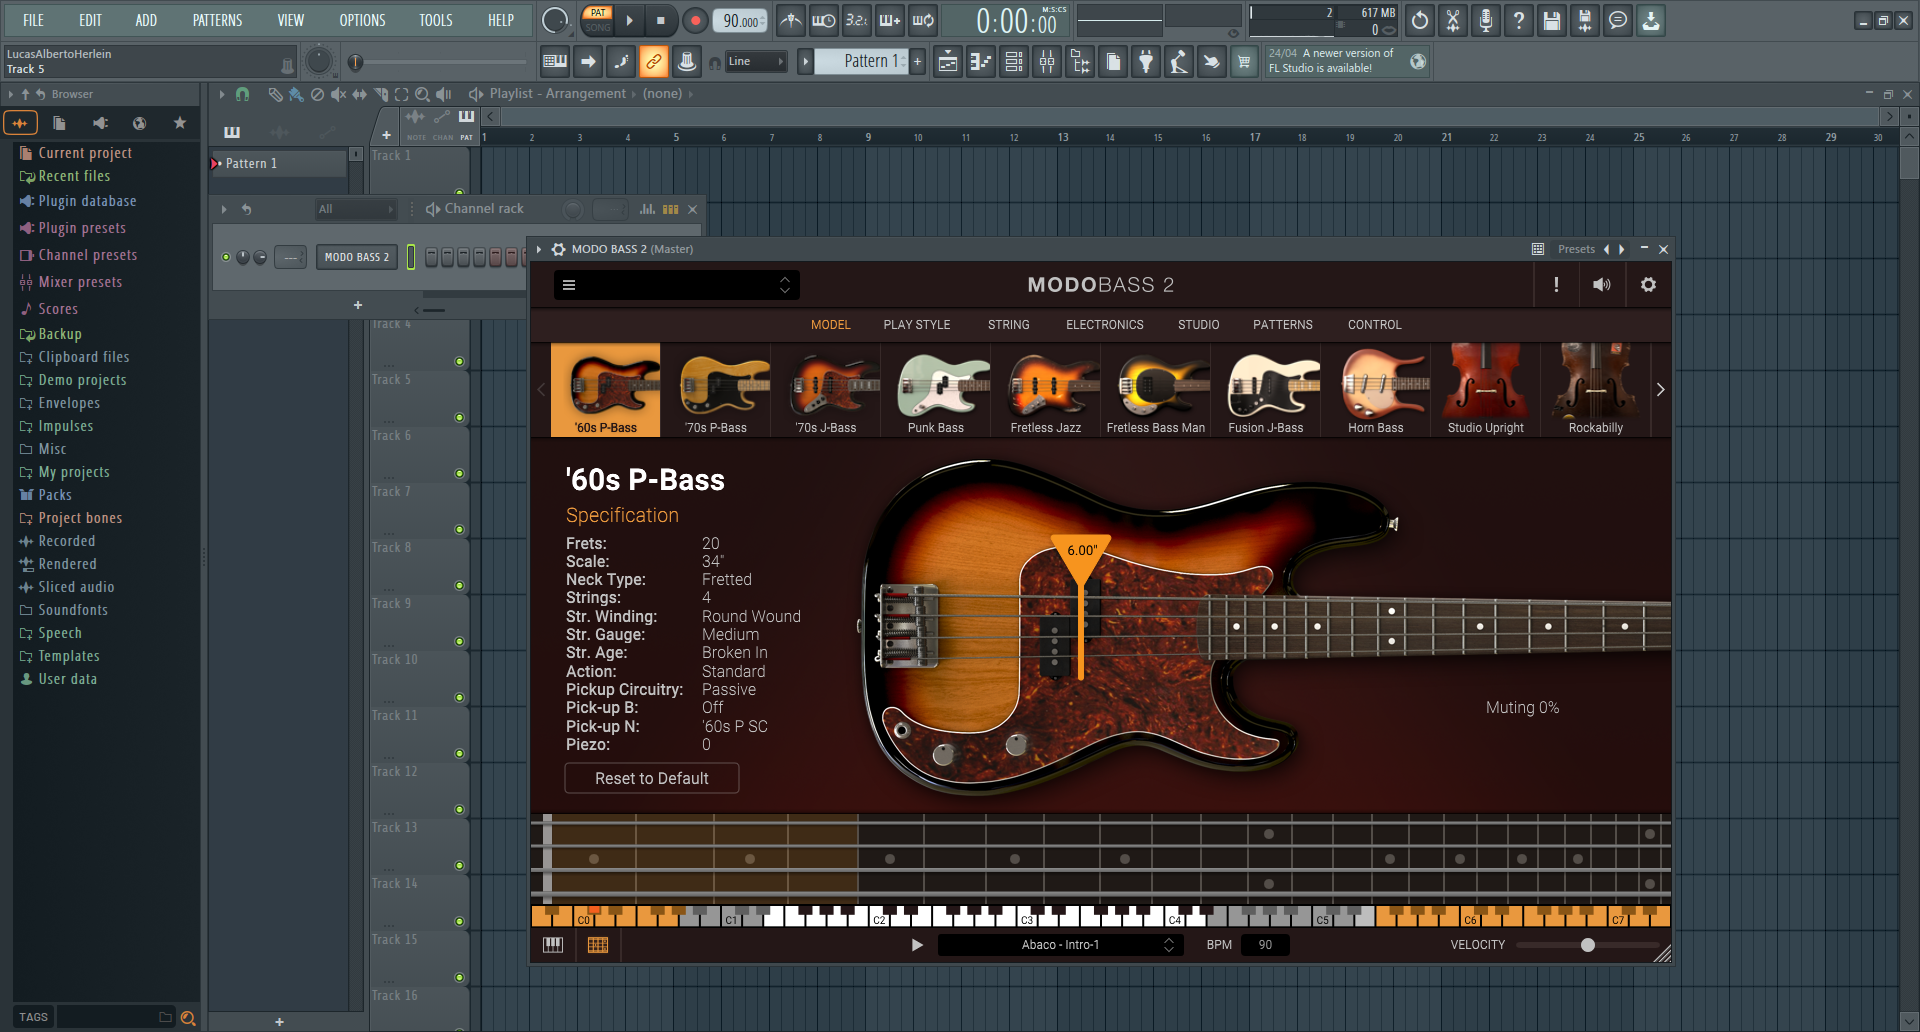Viewport: 1920px width, 1032px height.
Task: Select the mute tool in Playlist toolbar
Action: tap(338, 94)
